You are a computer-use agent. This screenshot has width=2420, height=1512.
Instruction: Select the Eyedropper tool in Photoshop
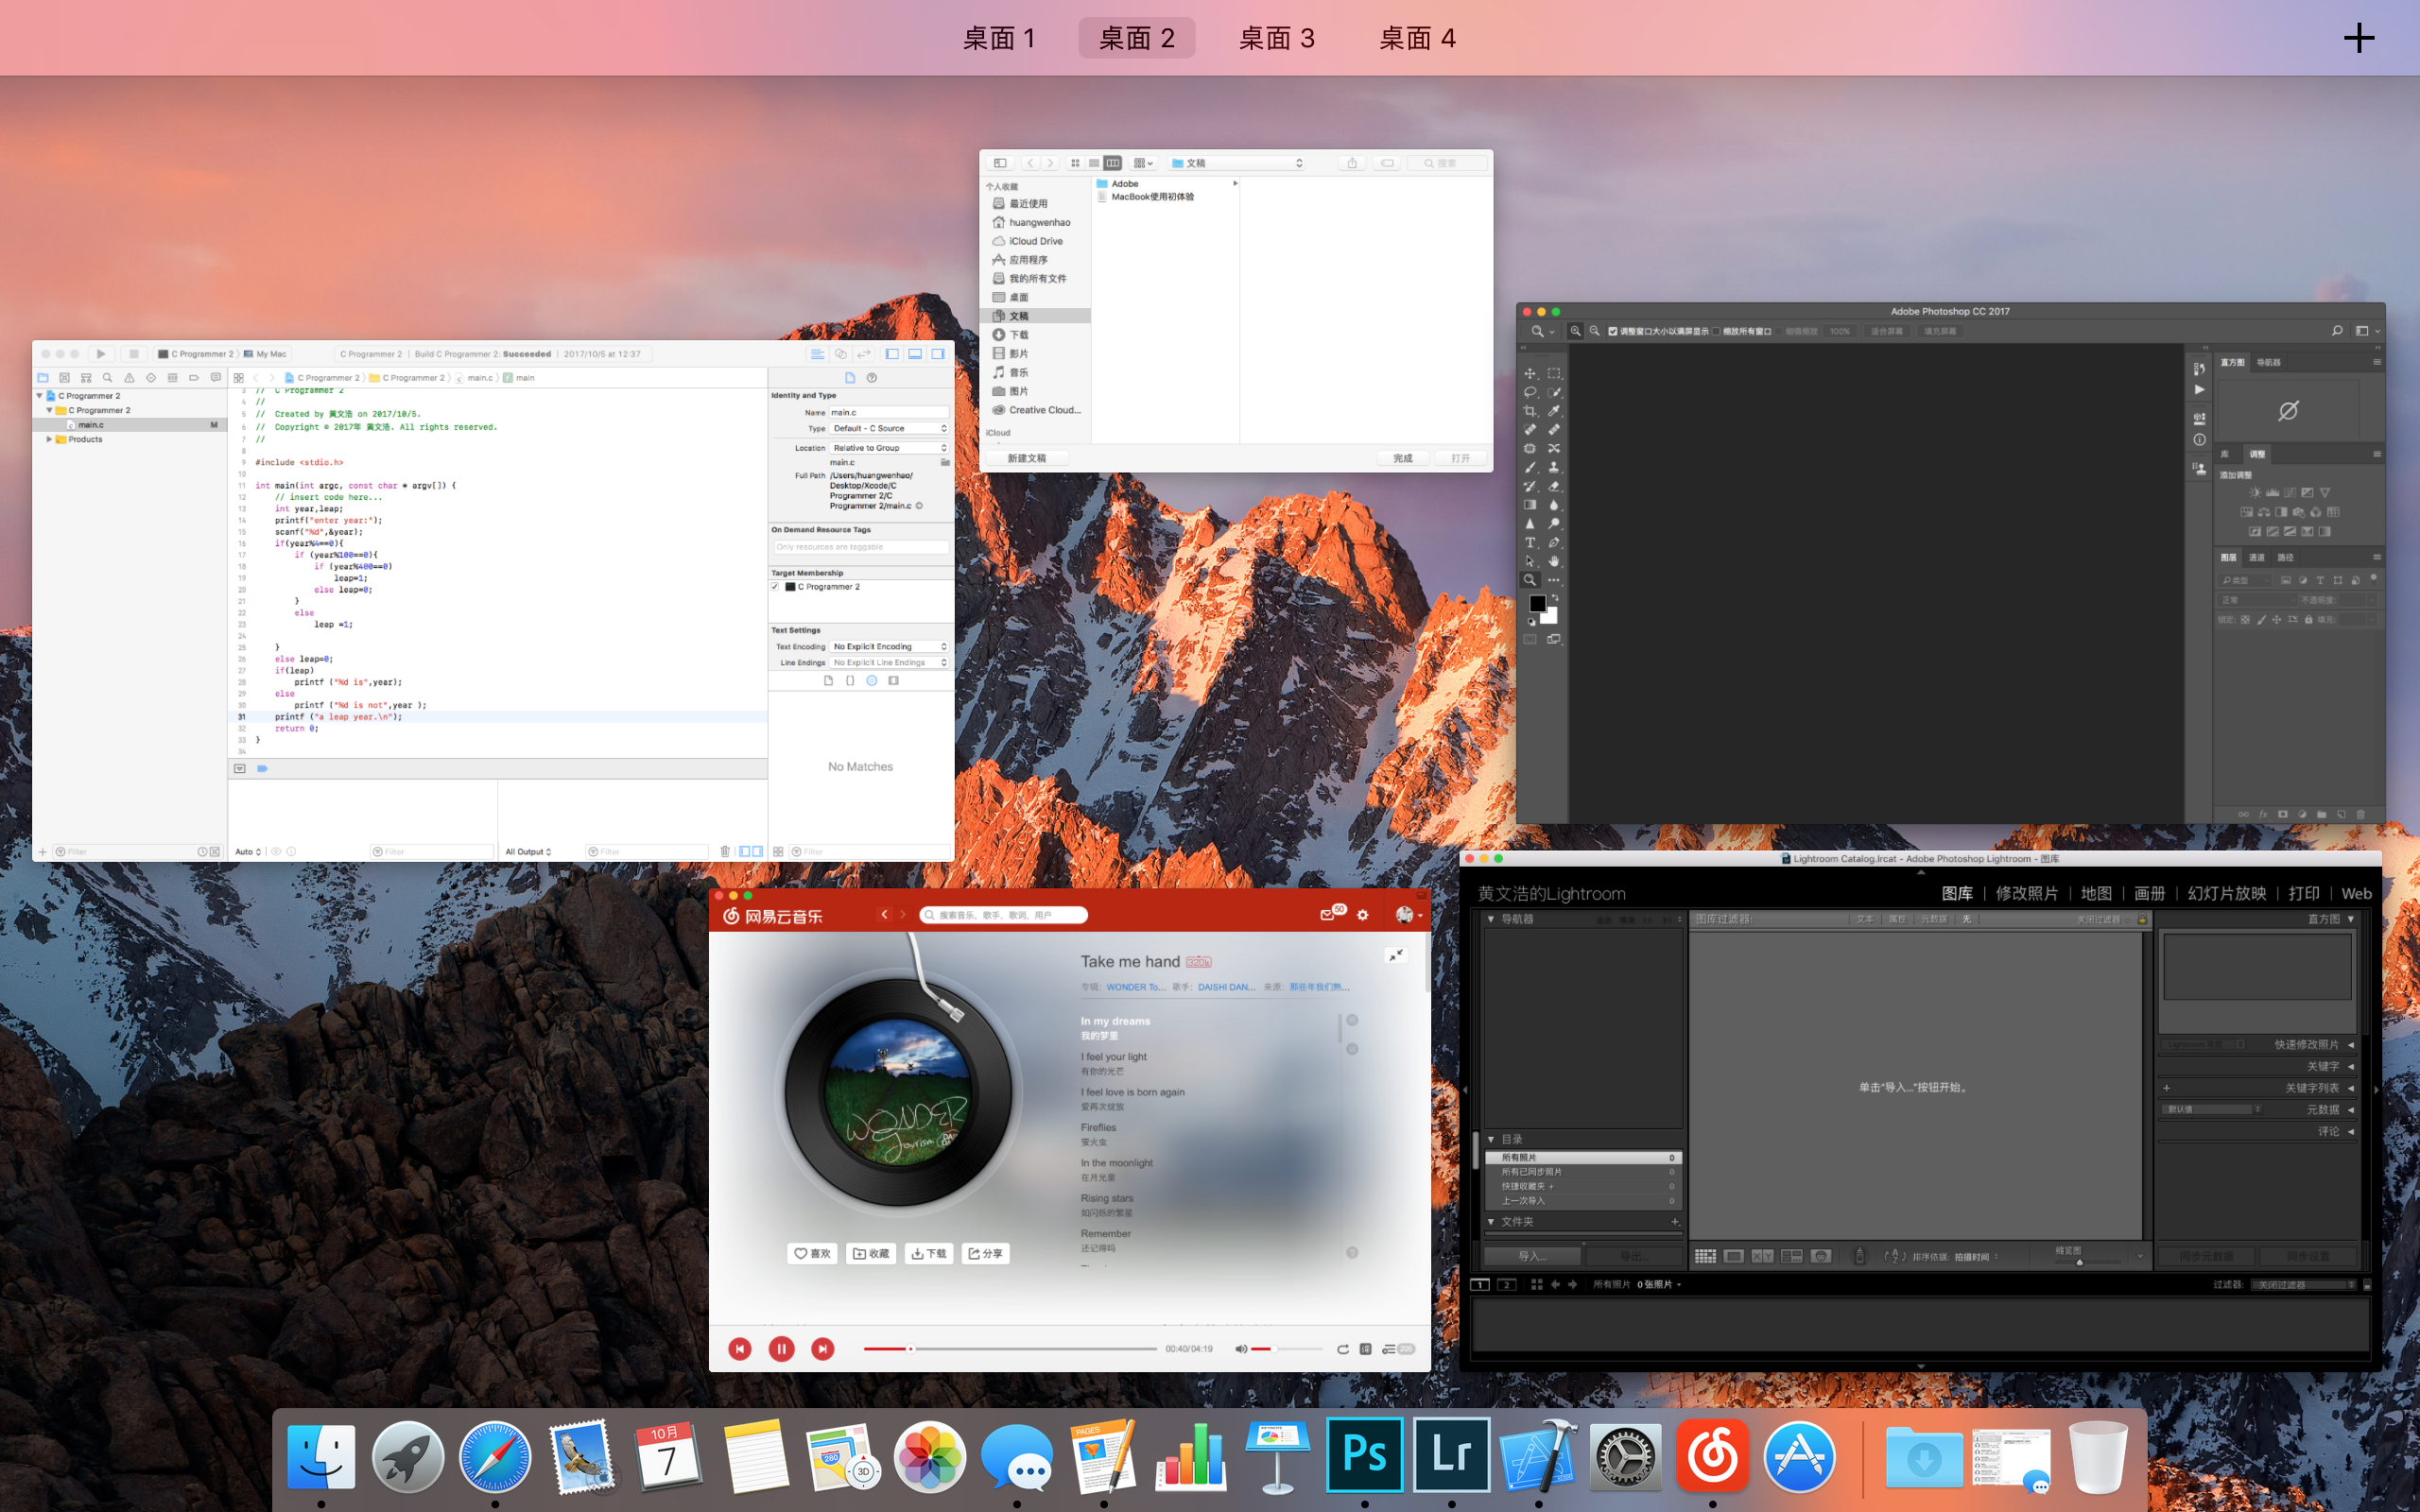click(1554, 411)
